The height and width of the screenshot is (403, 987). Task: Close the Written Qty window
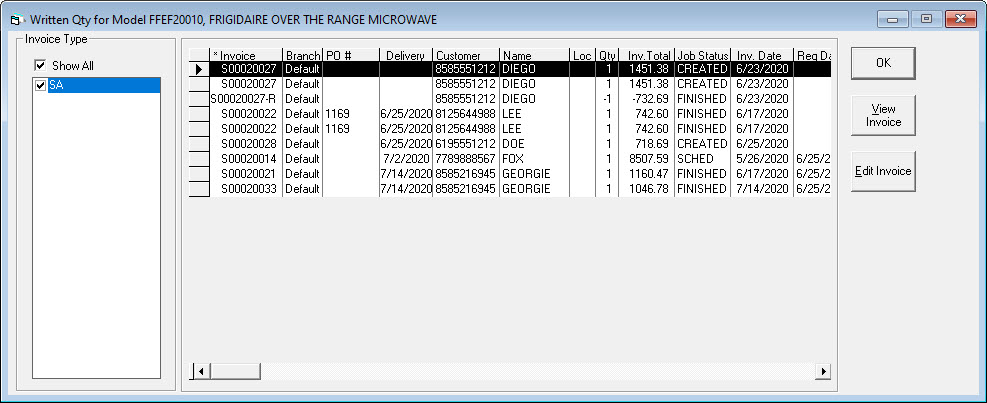[960, 19]
